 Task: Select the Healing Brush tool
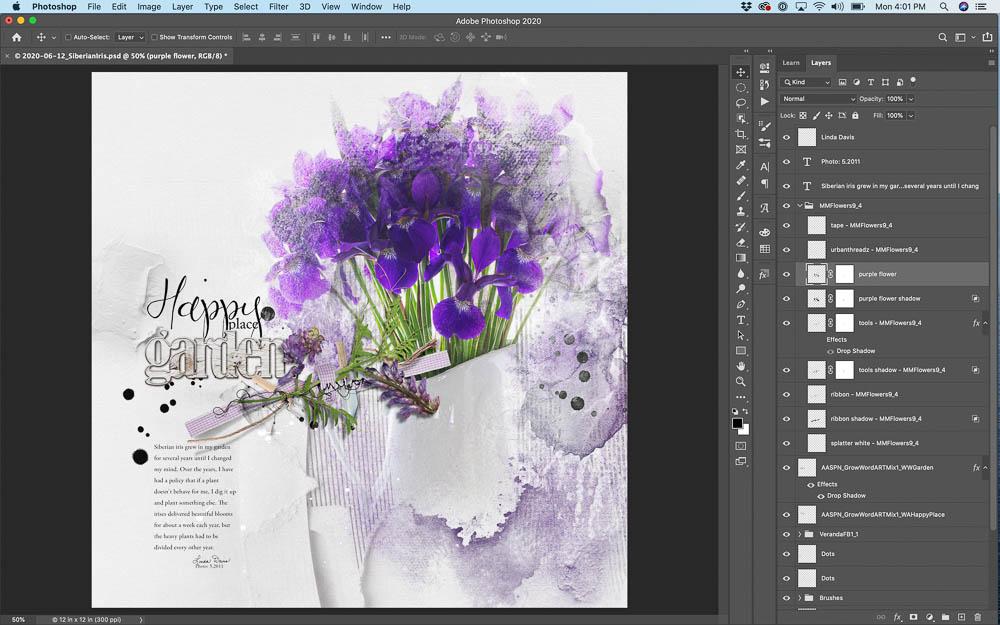[740, 180]
